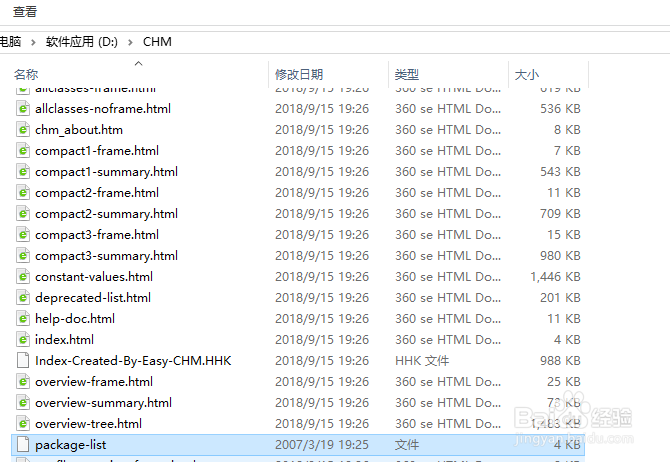Click the 980 KB size value
The width and height of the screenshot is (670, 462).
[x=560, y=256]
